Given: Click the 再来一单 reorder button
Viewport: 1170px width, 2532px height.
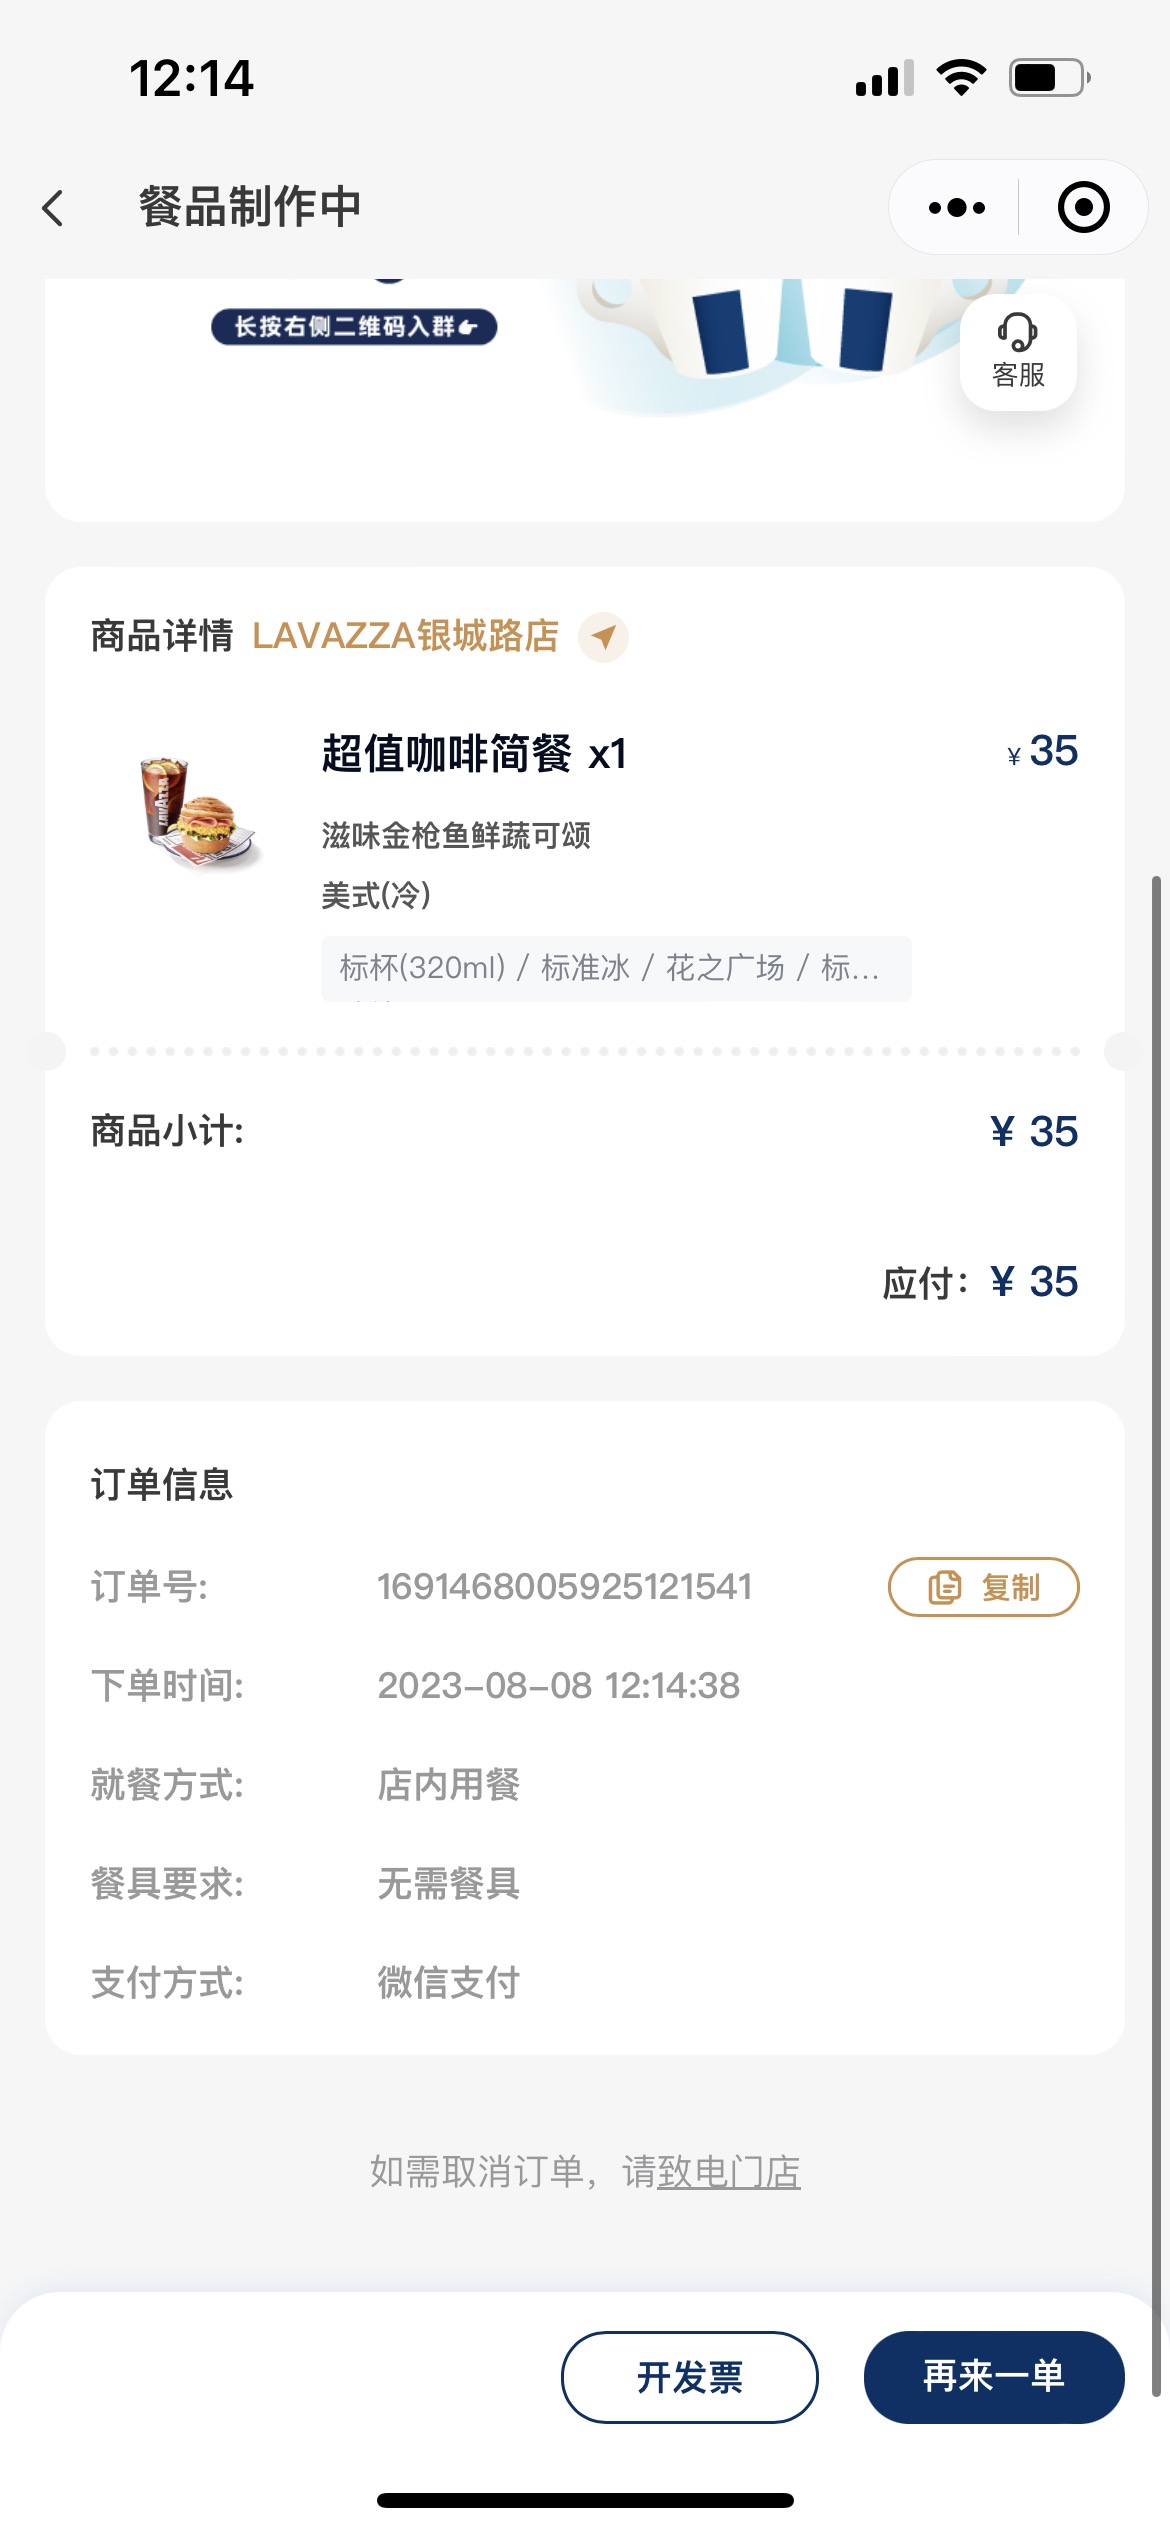Looking at the screenshot, I should coord(994,2377).
